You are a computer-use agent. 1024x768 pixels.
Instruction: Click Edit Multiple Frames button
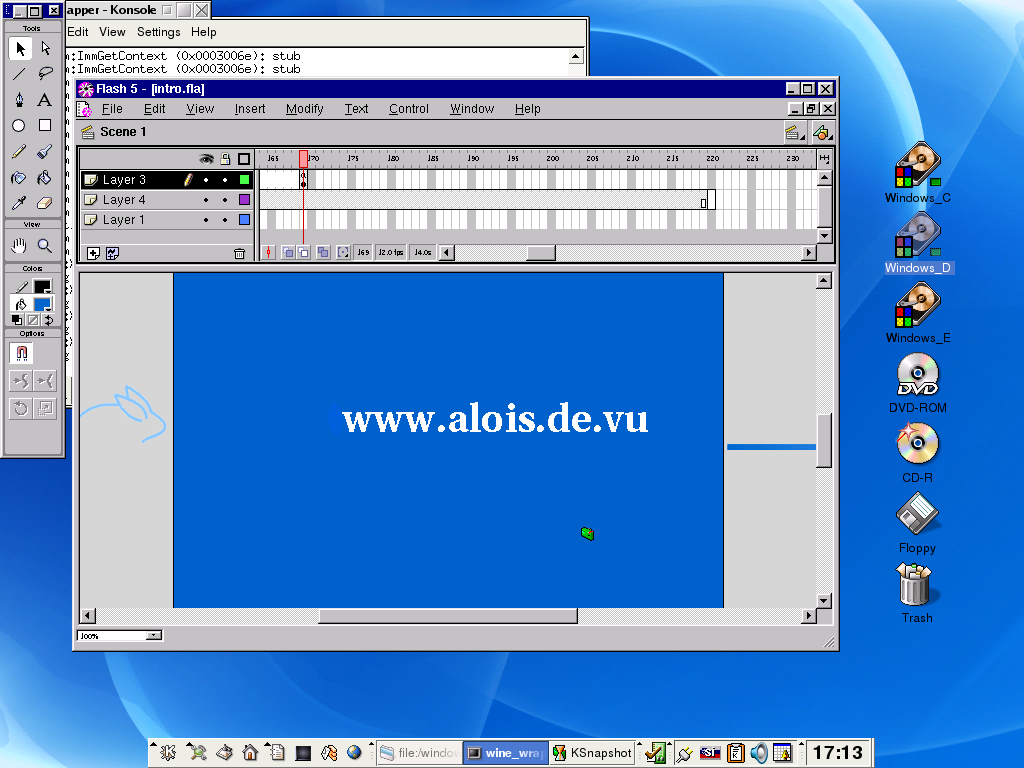[323, 252]
